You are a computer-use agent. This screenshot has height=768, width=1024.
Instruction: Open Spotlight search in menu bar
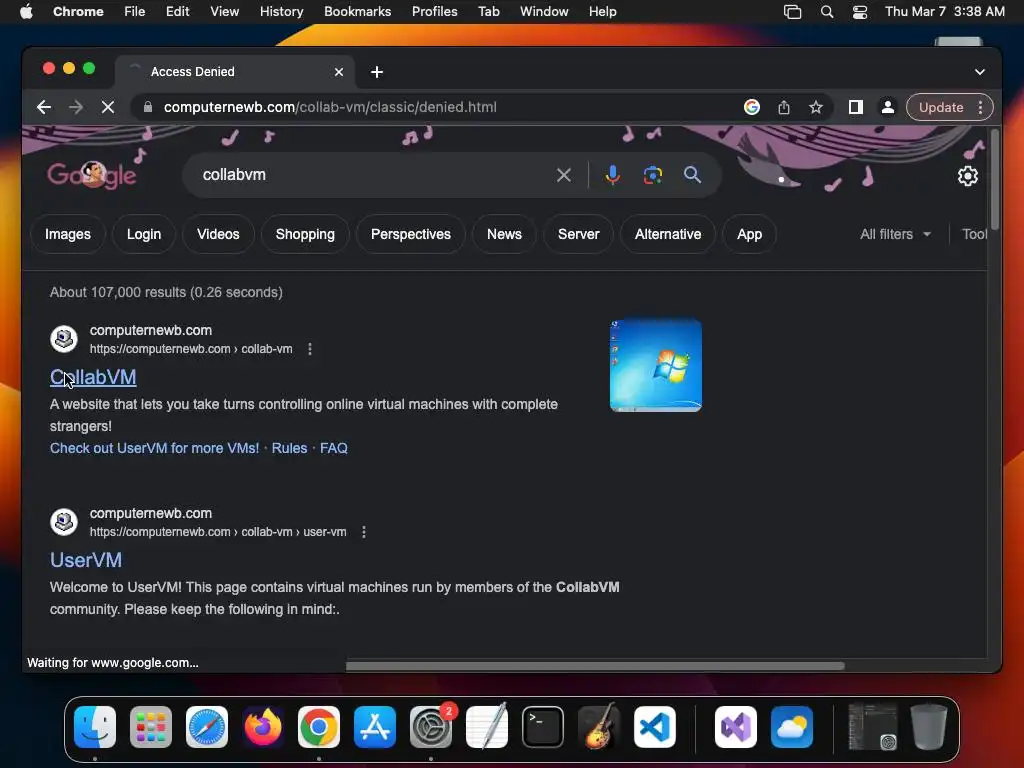click(827, 12)
